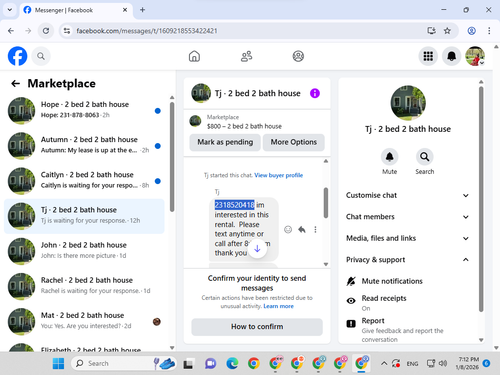This screenshot has width=500, height=375.
Task: Go to the Home feed icon
Action: coord(194,56)
